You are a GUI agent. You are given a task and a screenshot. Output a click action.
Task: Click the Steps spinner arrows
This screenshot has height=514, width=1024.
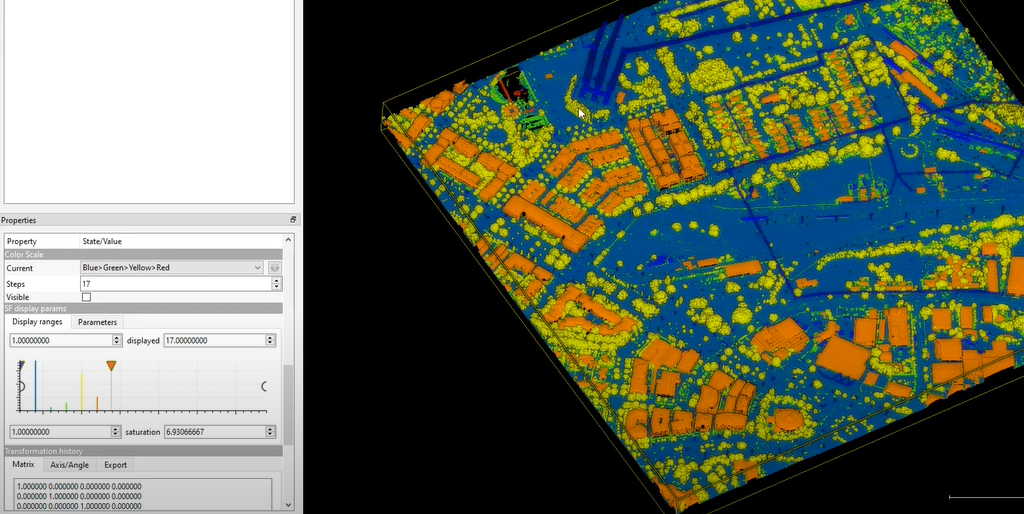[277, 284]
